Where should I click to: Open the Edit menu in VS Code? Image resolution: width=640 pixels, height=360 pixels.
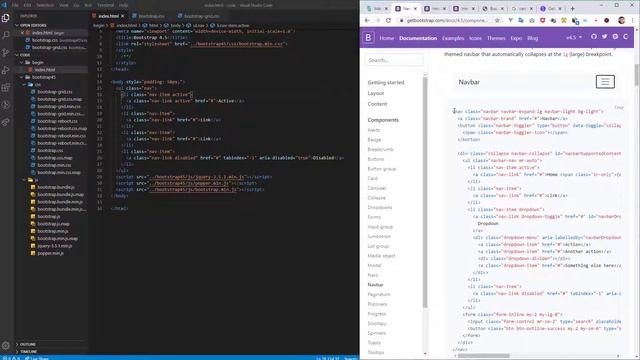[27, 5]
